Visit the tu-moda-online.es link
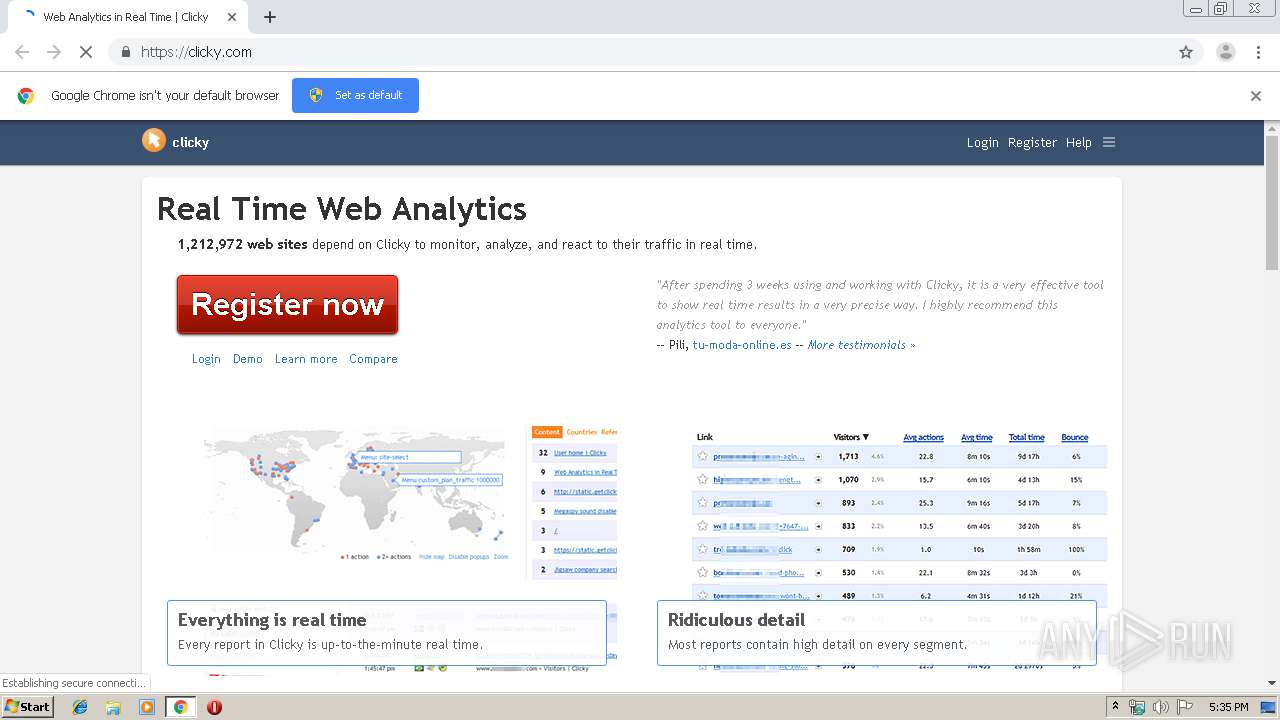The image size is (1280, 720). pyautogui.click(x=742, y=345)
